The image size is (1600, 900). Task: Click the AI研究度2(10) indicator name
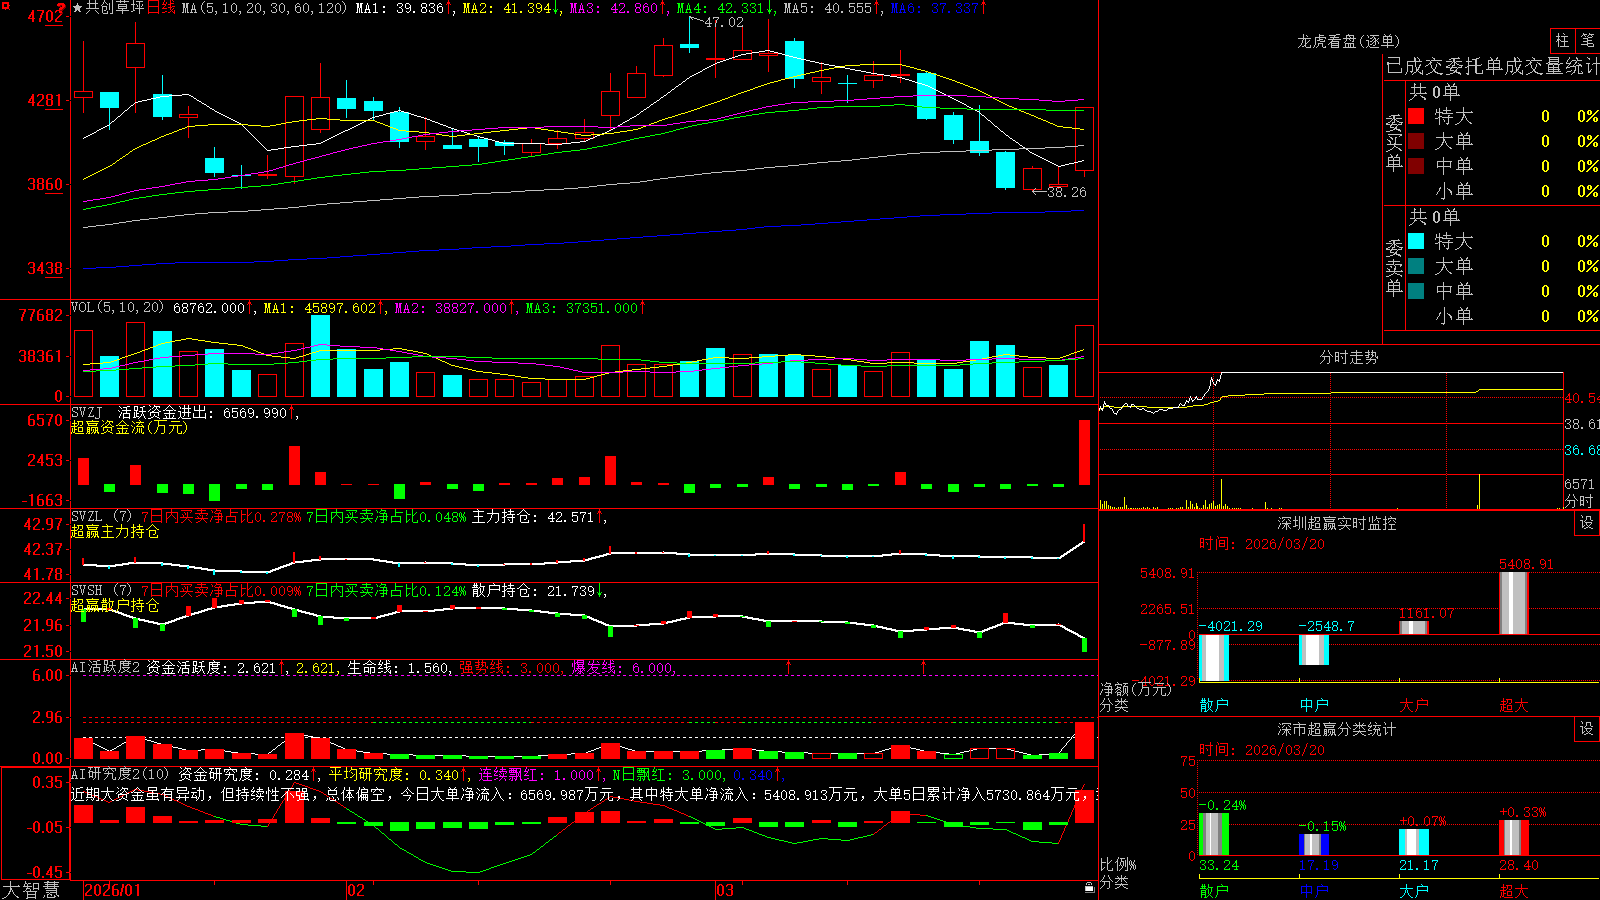pyautogui.click(x=121, y=774)
